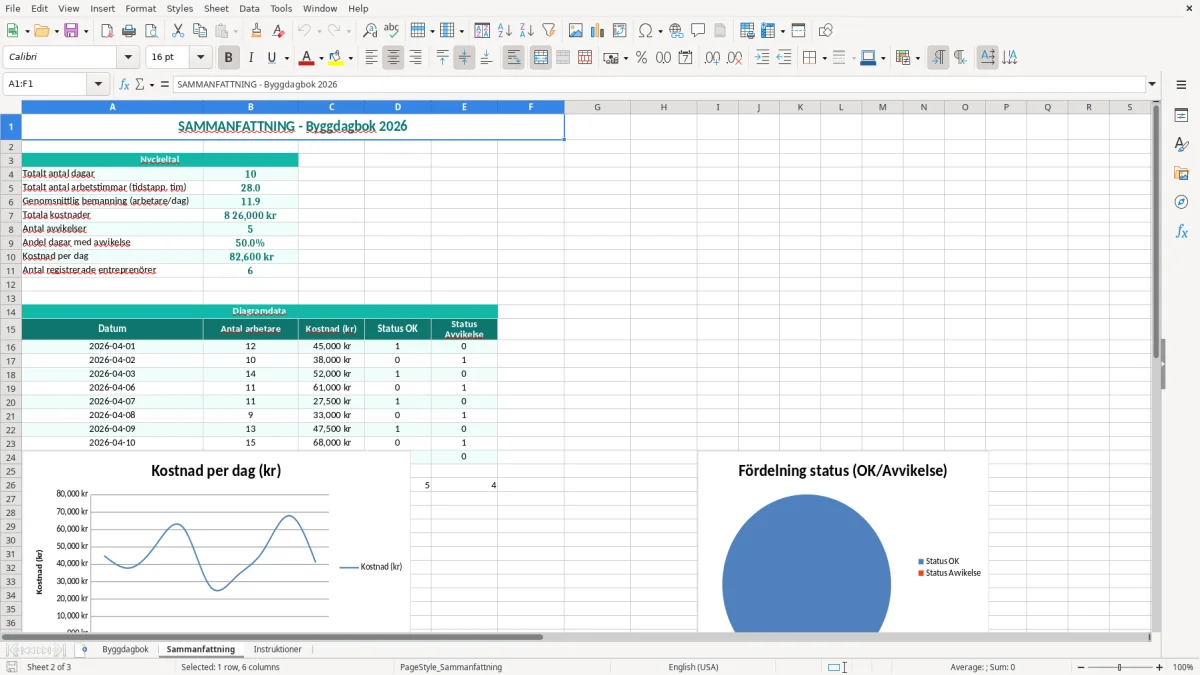1200x675 pixels.
Task: Click the zoom slider in status bar
Action: 1120,667
